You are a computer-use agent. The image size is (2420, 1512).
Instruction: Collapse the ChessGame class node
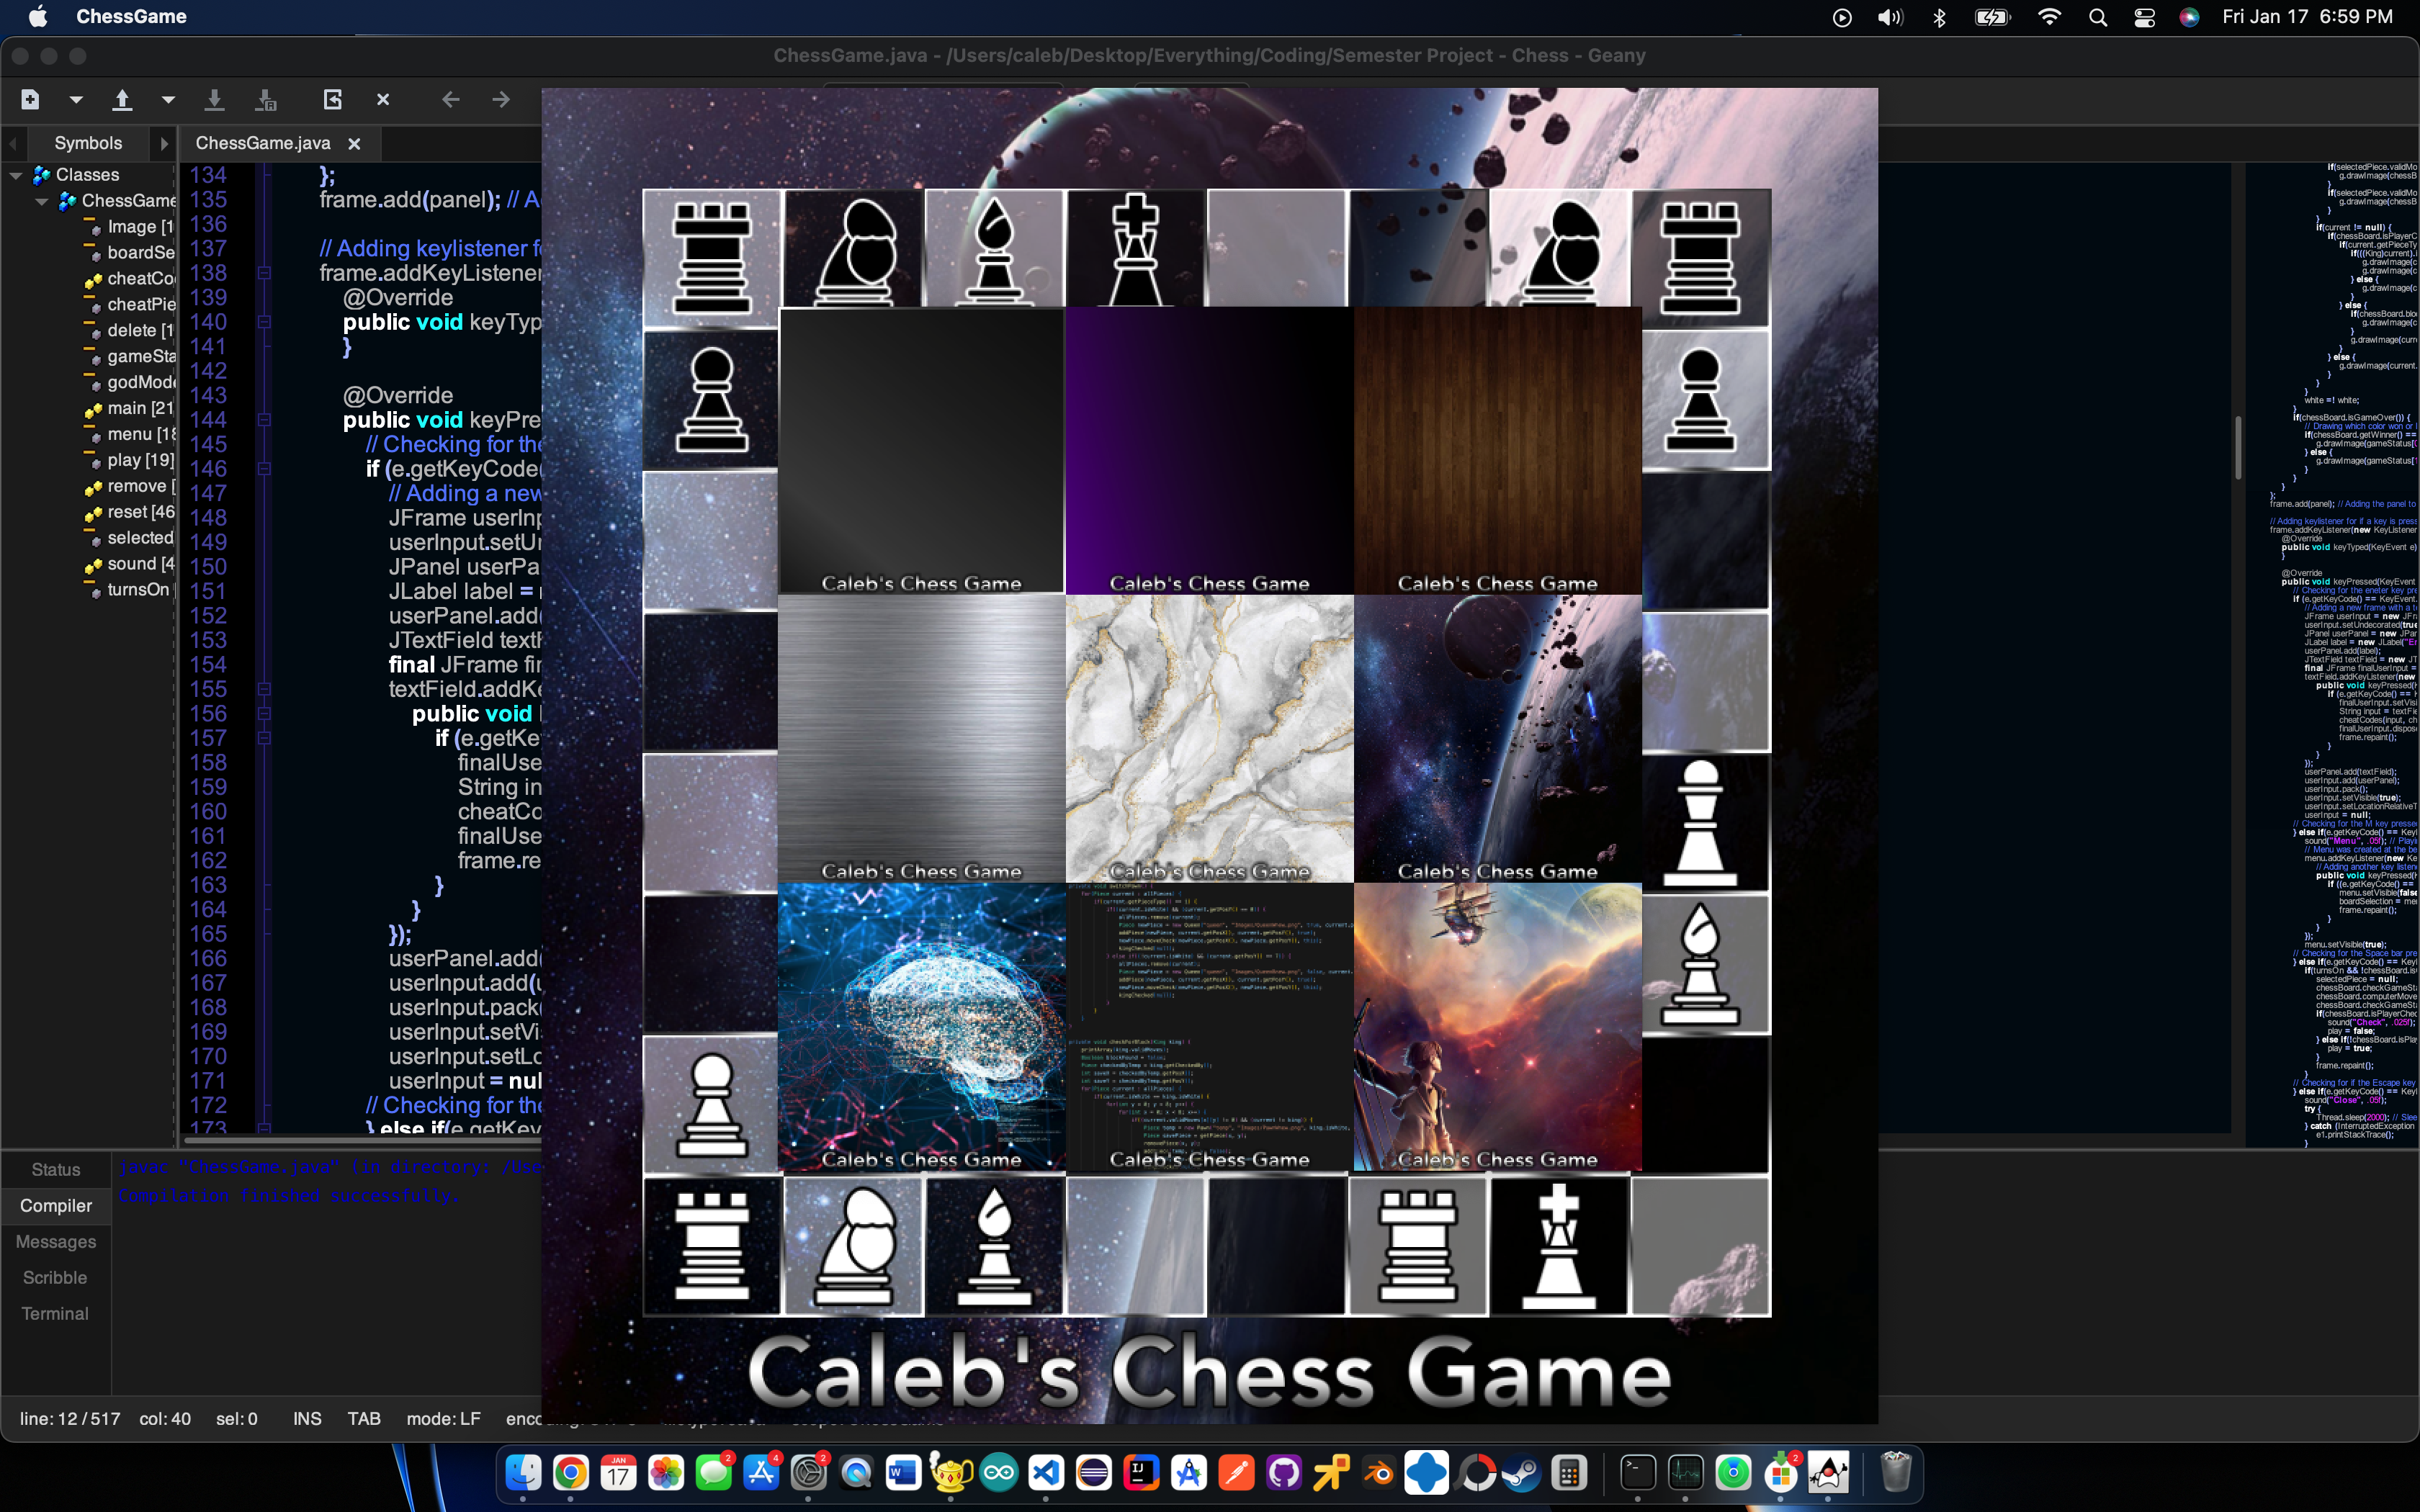[42, 201]
